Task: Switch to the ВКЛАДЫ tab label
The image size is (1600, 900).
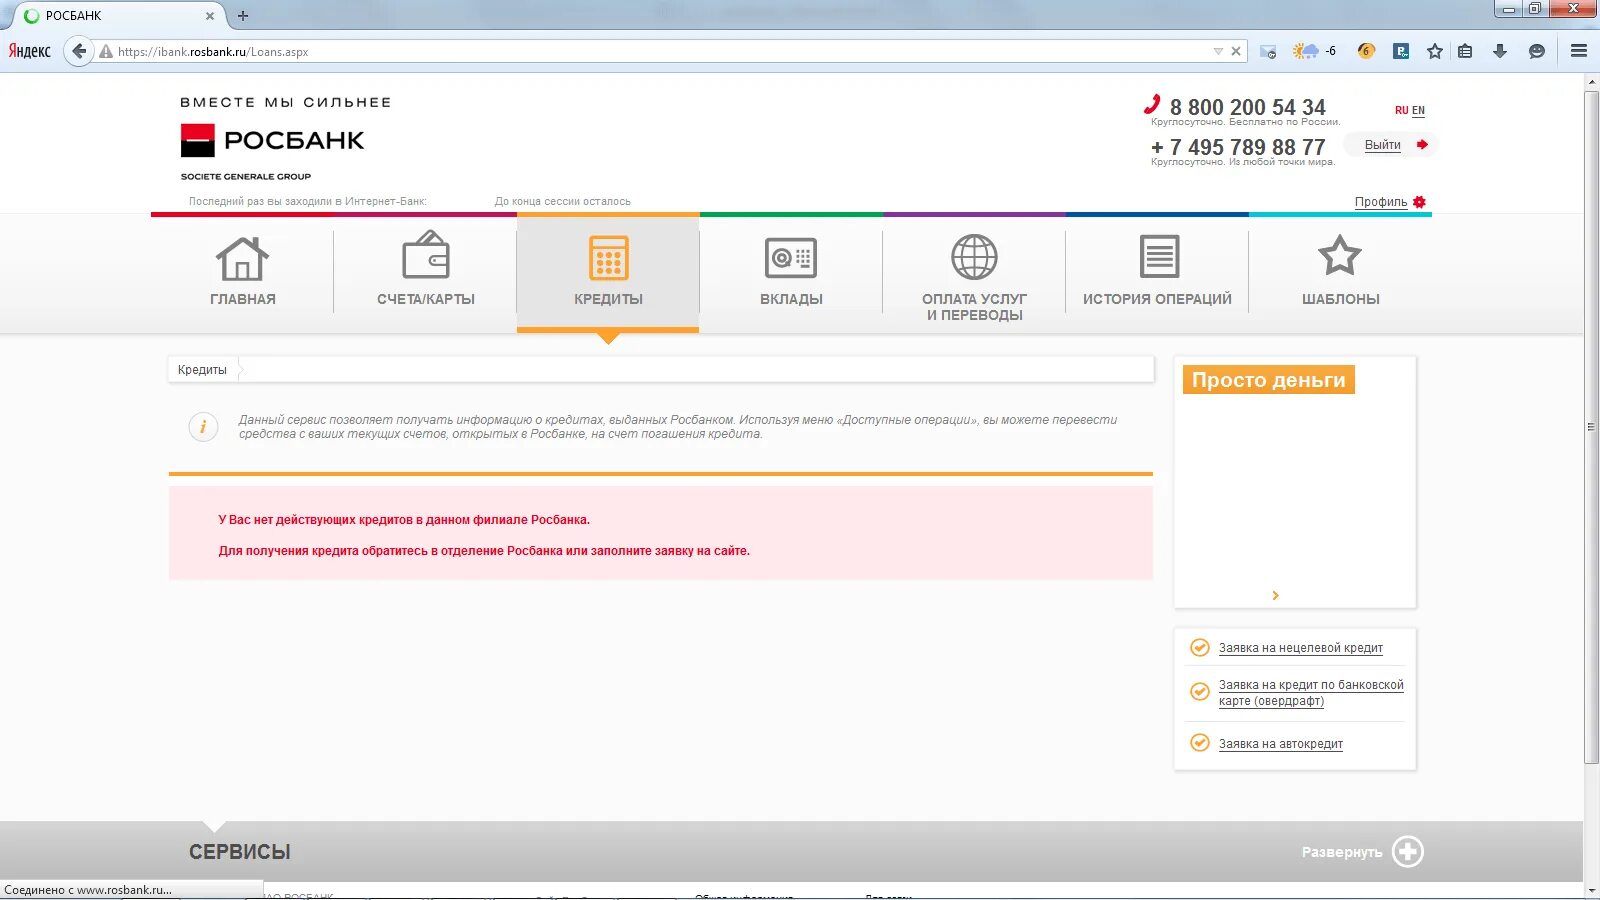Action: point(791,299)
